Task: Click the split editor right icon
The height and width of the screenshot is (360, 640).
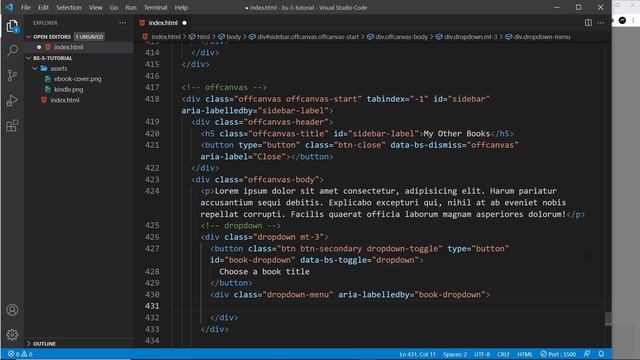Action: [x=588, y=23]
